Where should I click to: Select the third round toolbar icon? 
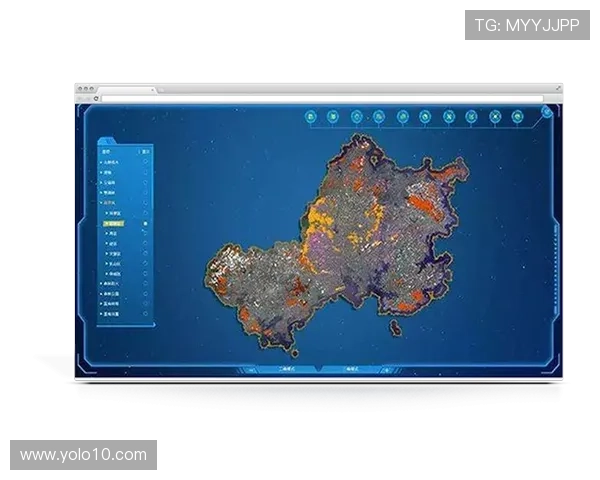pos(357,117)
